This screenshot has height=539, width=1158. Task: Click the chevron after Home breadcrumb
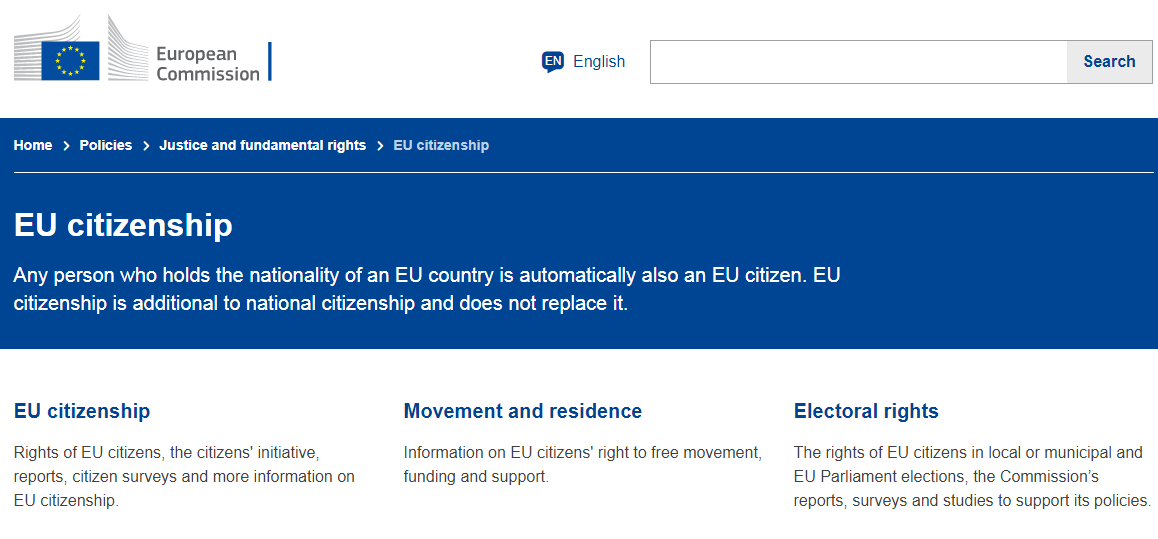[x=66, y=146]
